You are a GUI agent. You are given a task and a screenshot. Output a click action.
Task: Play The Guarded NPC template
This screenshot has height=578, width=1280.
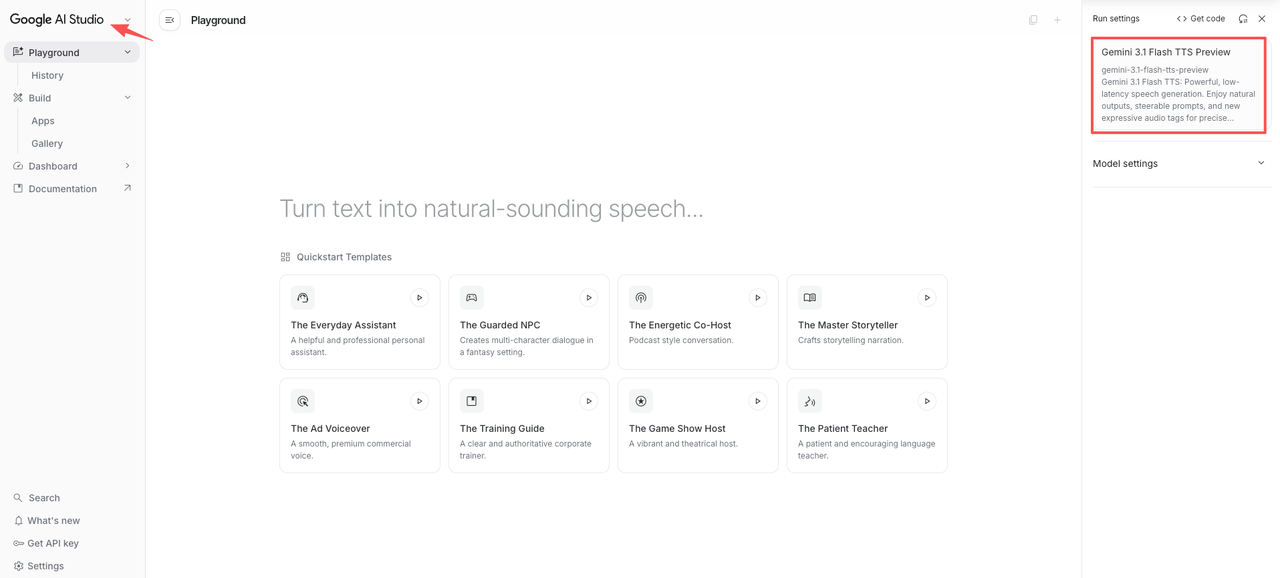[588, 298]
